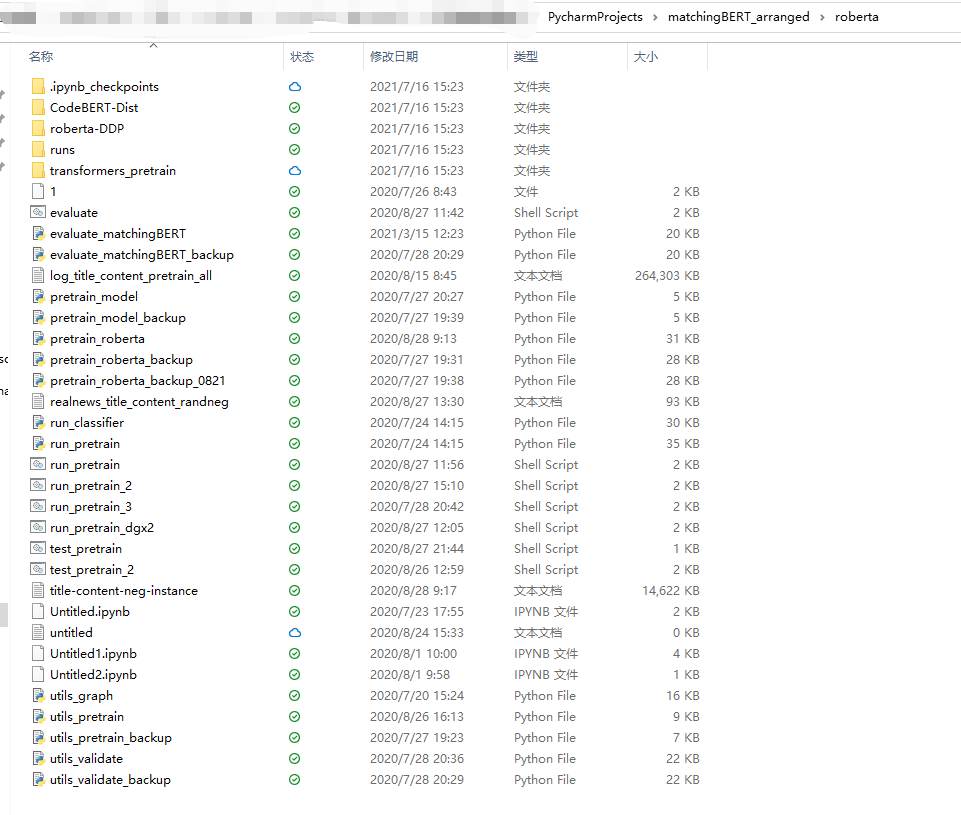Click the cloud status icon for .ipynb_checkpoints
Image resolution: width=961 pixels, height=815 pixels.
295,87
